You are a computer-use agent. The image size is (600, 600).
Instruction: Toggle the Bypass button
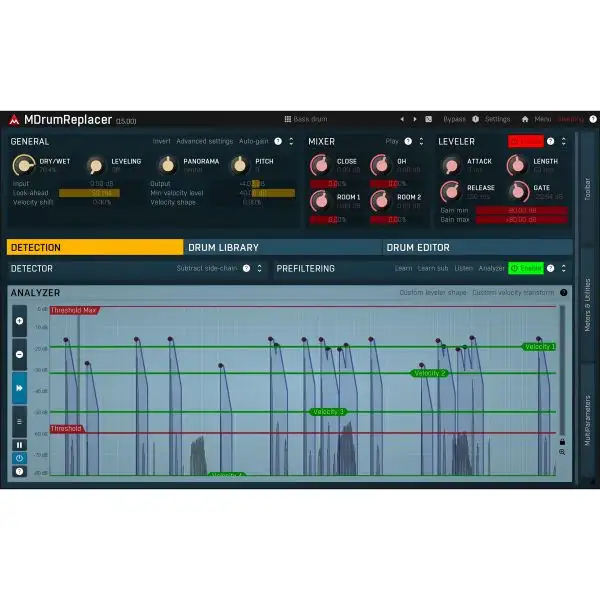click(454, 119)
